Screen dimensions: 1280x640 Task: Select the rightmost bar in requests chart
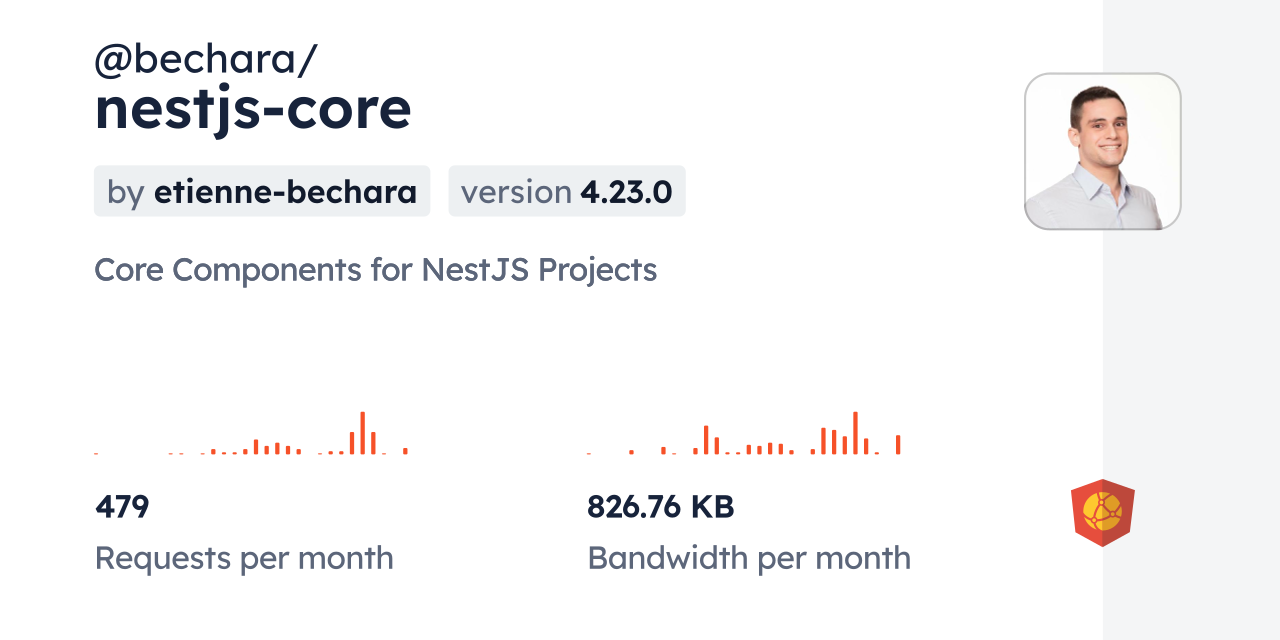coord(405,451)
